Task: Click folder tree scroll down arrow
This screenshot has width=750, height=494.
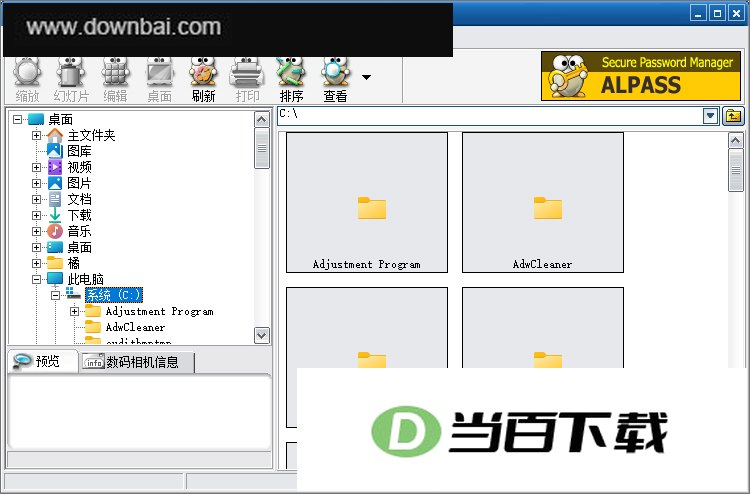Action: tap(262, 335)
